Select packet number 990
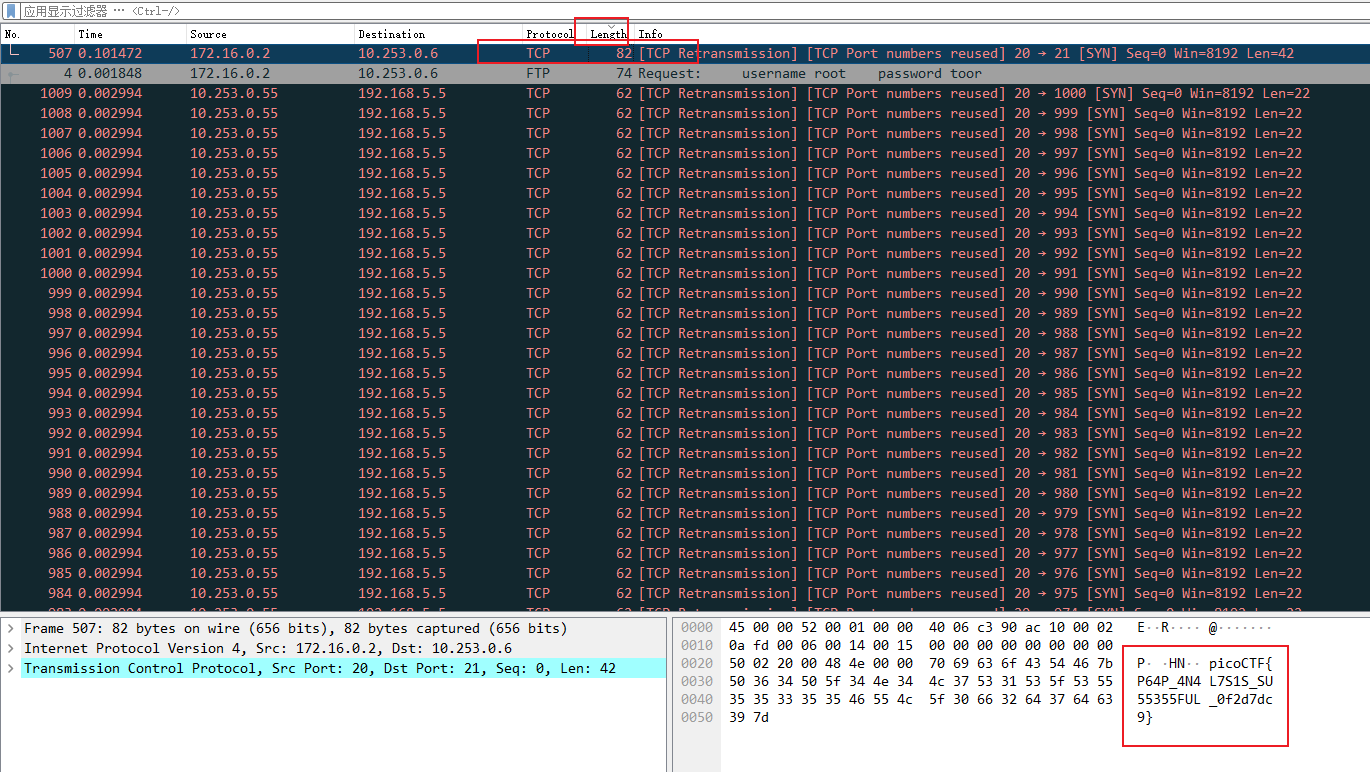1370x772 pixels. (x=684, y=473)
